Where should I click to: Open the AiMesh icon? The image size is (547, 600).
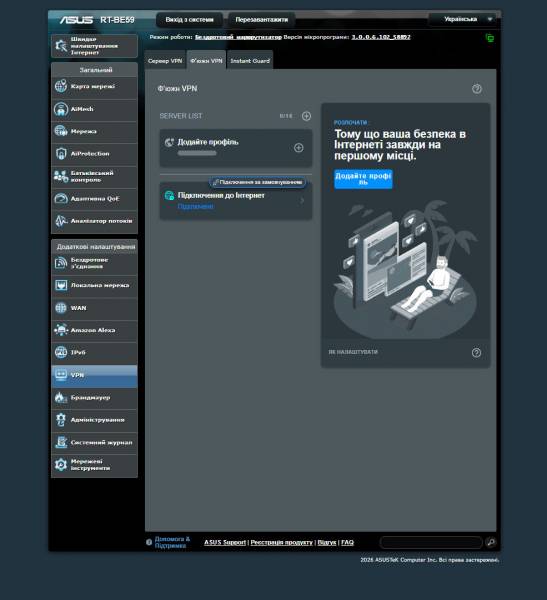[x=61, y=109]
